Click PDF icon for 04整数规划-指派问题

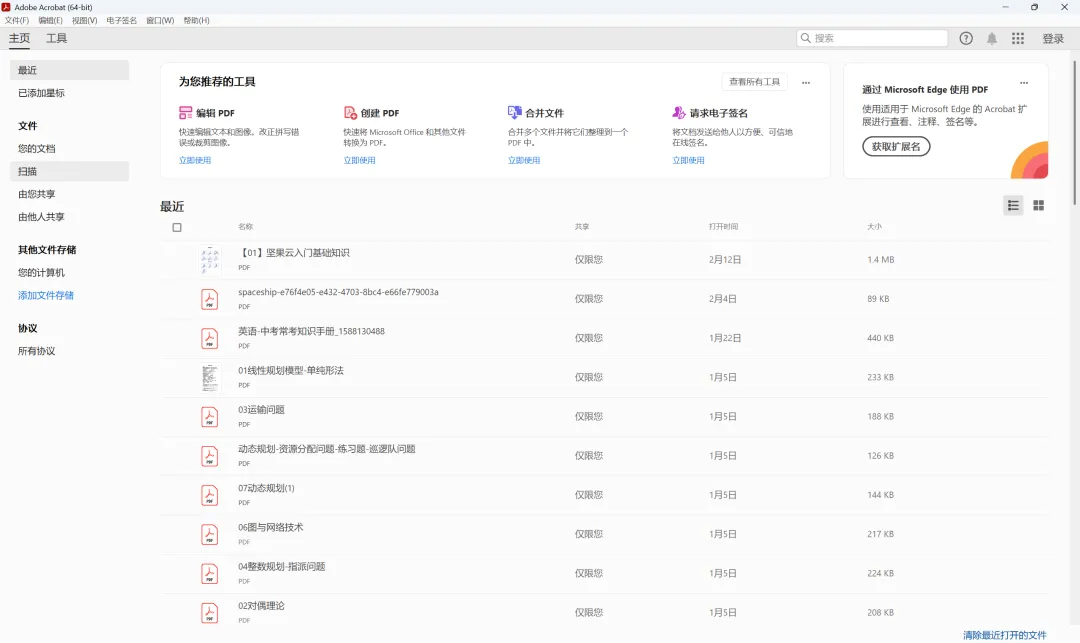209,574
